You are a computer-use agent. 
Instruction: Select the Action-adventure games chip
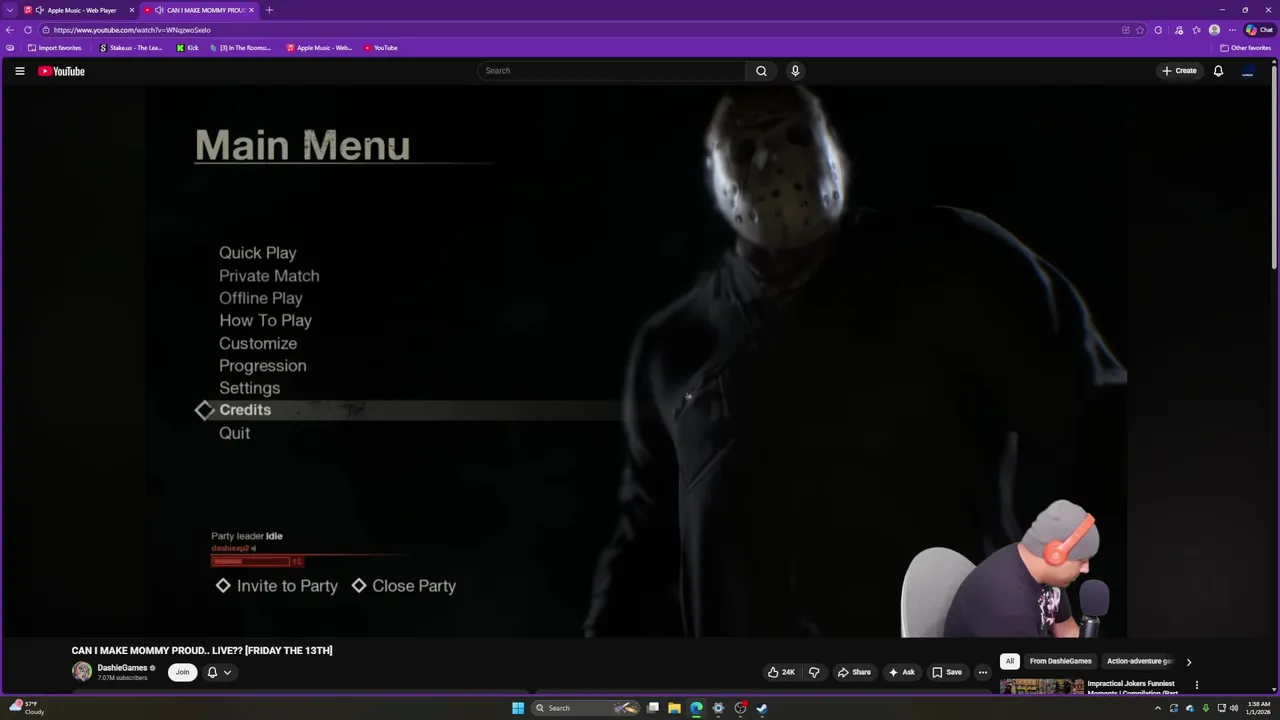click(x=1140, y=661)
